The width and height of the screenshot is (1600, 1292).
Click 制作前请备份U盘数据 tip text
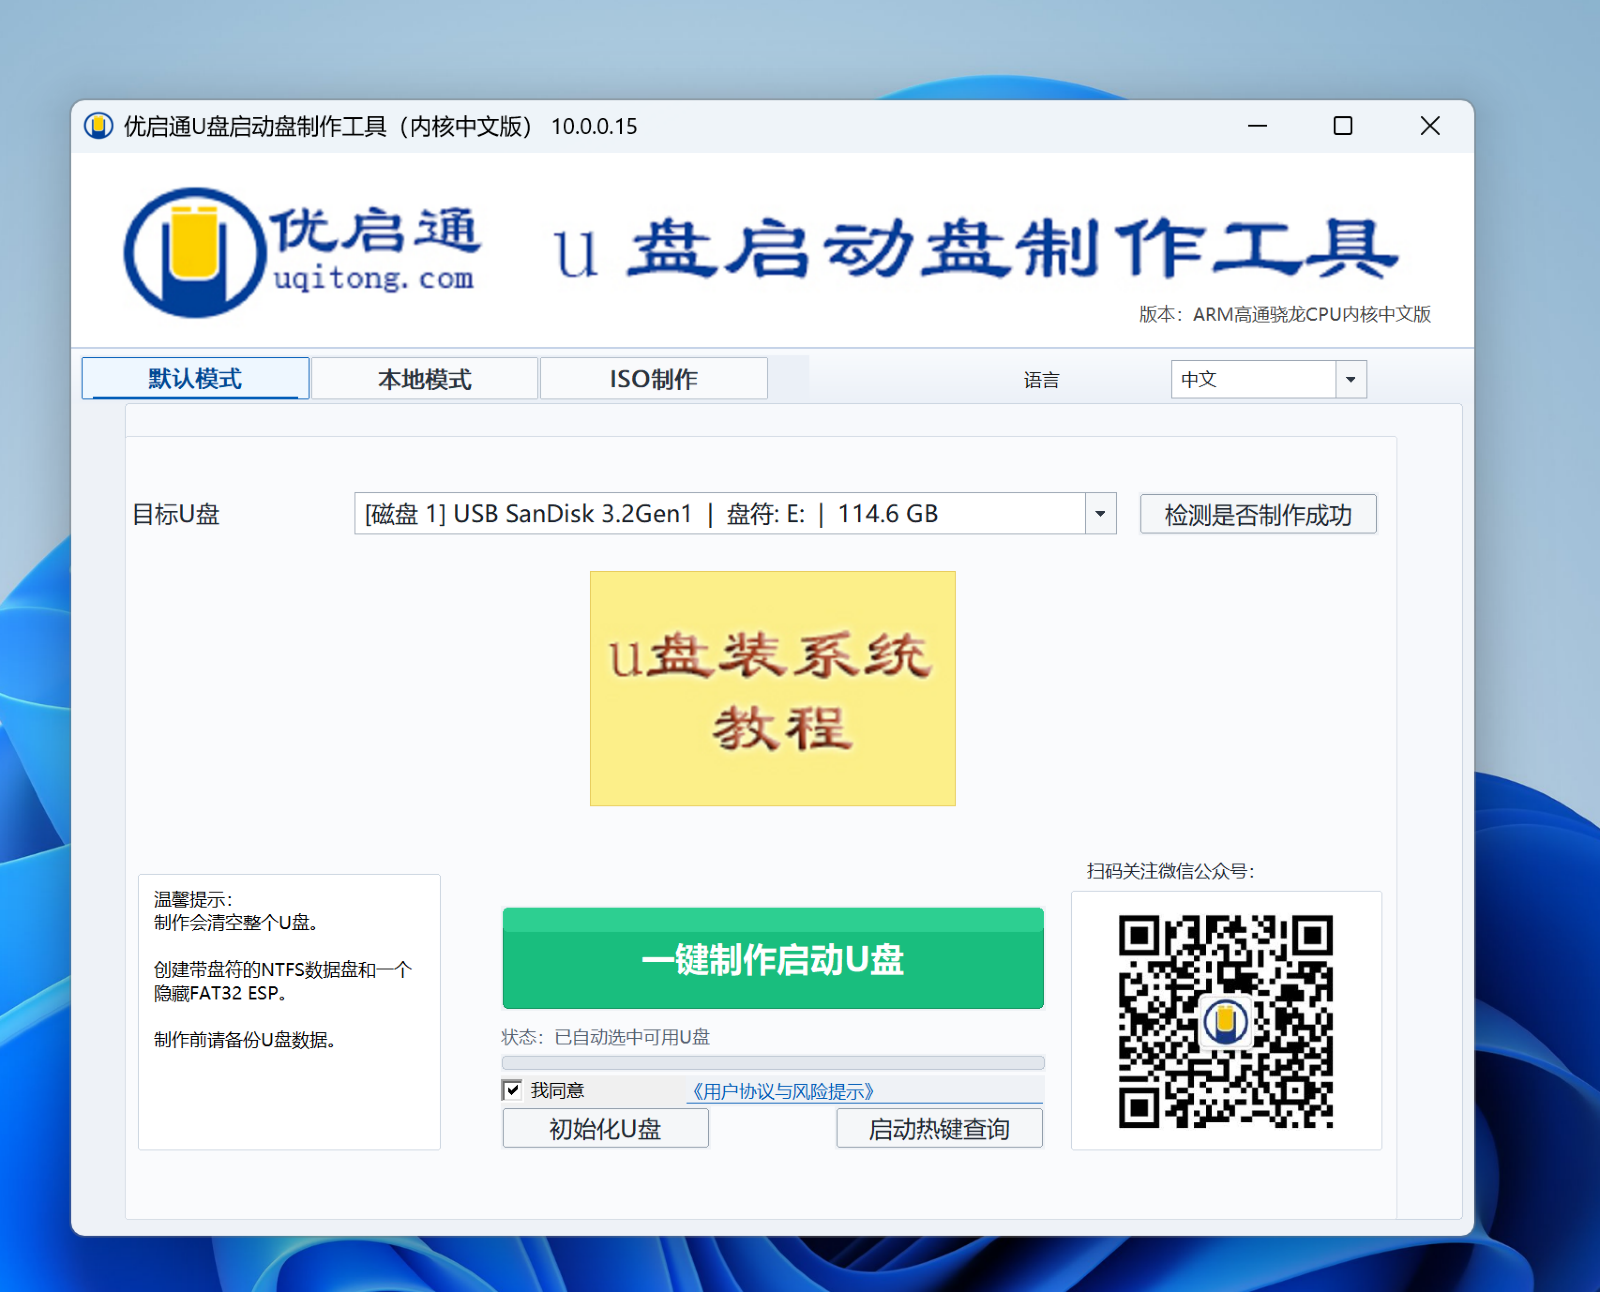tap(244, 1040)
